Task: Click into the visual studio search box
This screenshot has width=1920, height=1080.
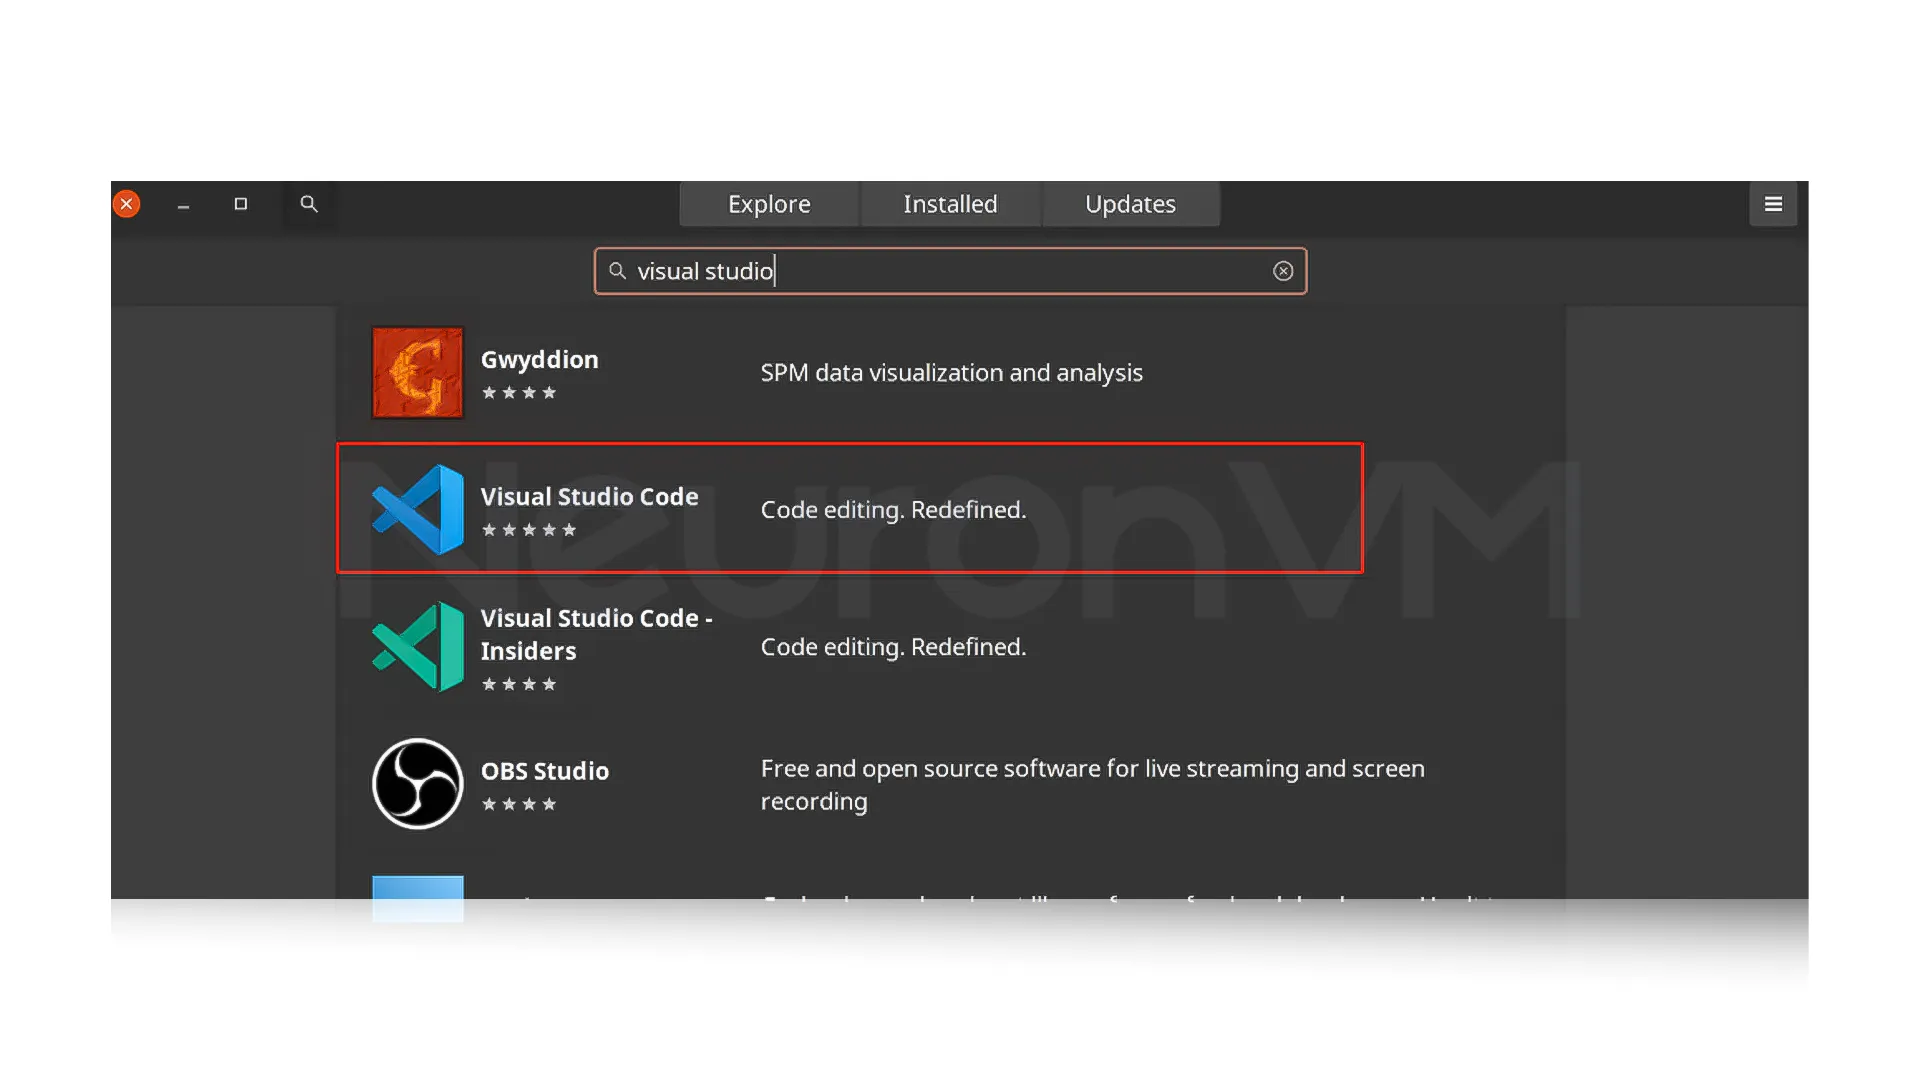Action: (x=950, y=271)
